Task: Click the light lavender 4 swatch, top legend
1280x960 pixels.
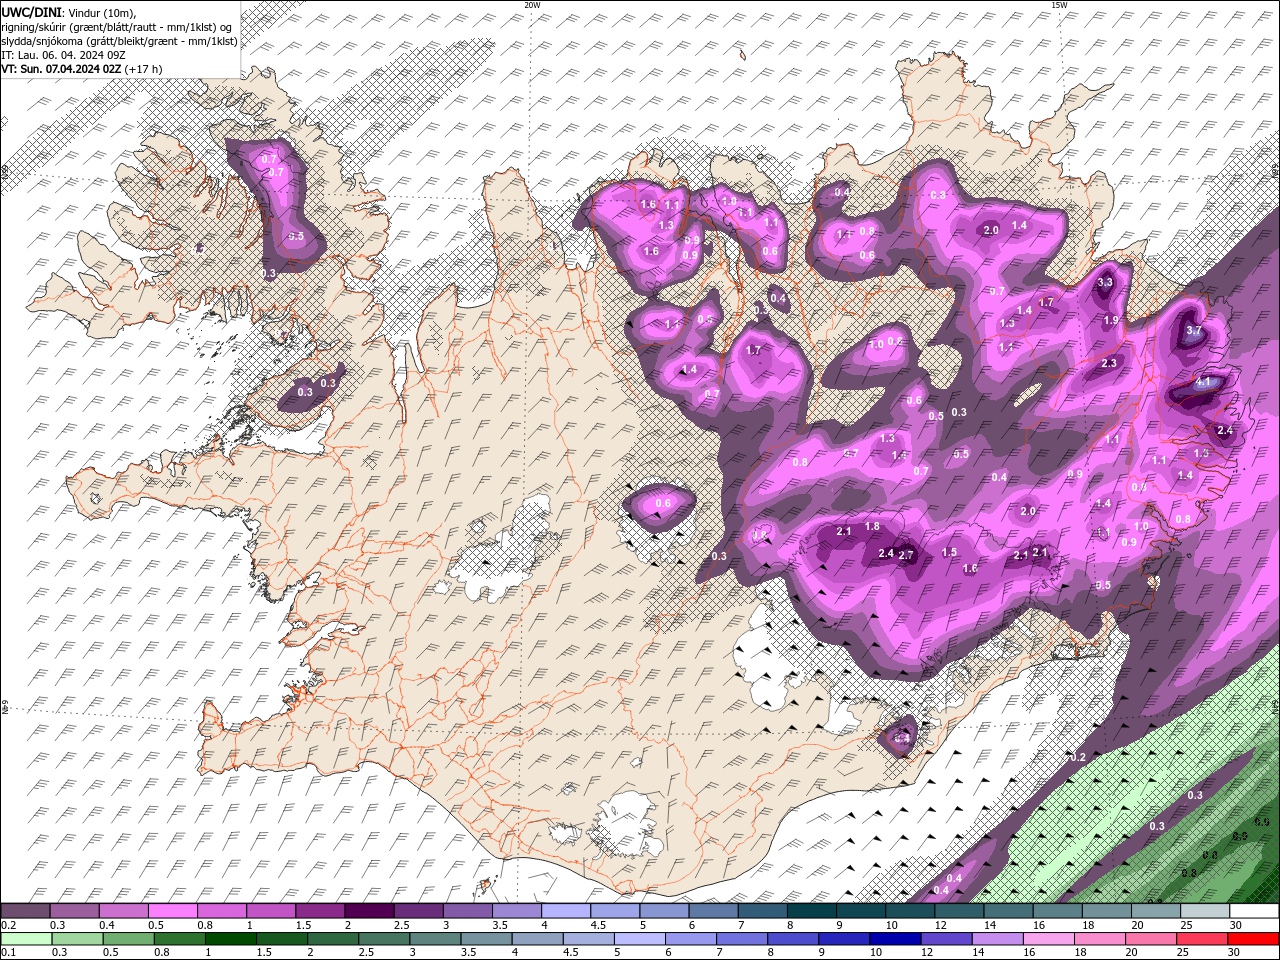Action: [565, 911]
